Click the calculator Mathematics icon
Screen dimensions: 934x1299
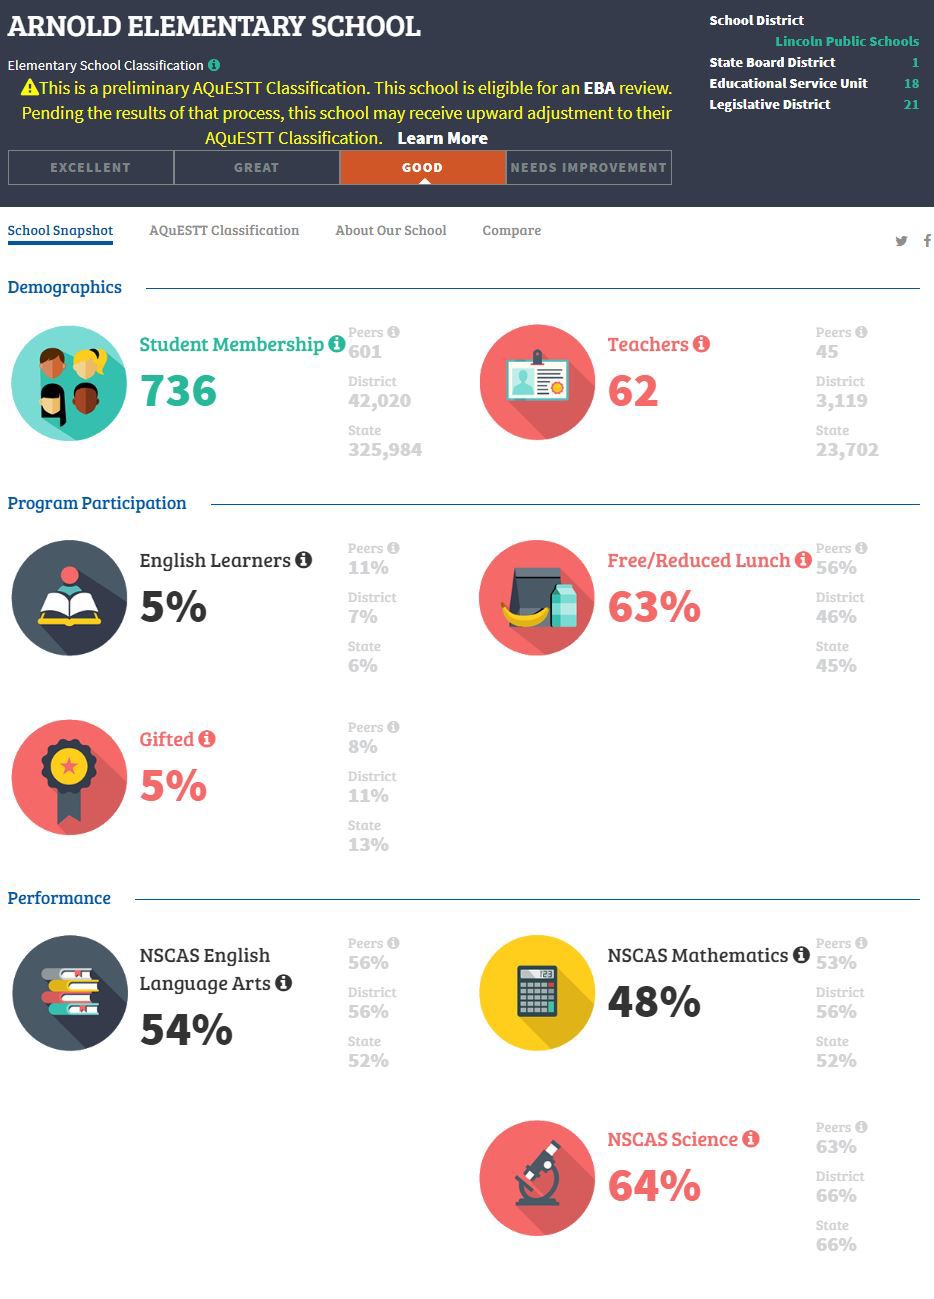click(x=537, y=993)
